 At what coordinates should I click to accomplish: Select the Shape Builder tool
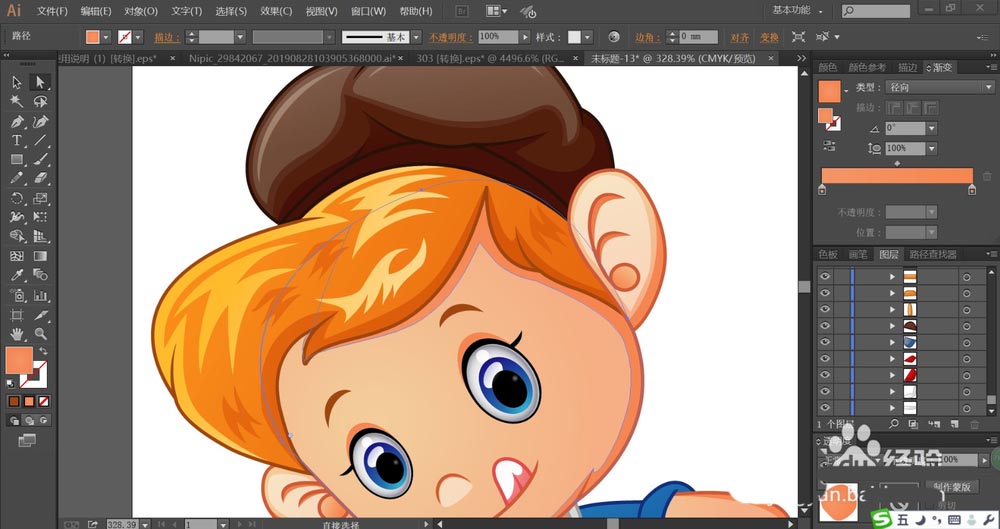17,237
